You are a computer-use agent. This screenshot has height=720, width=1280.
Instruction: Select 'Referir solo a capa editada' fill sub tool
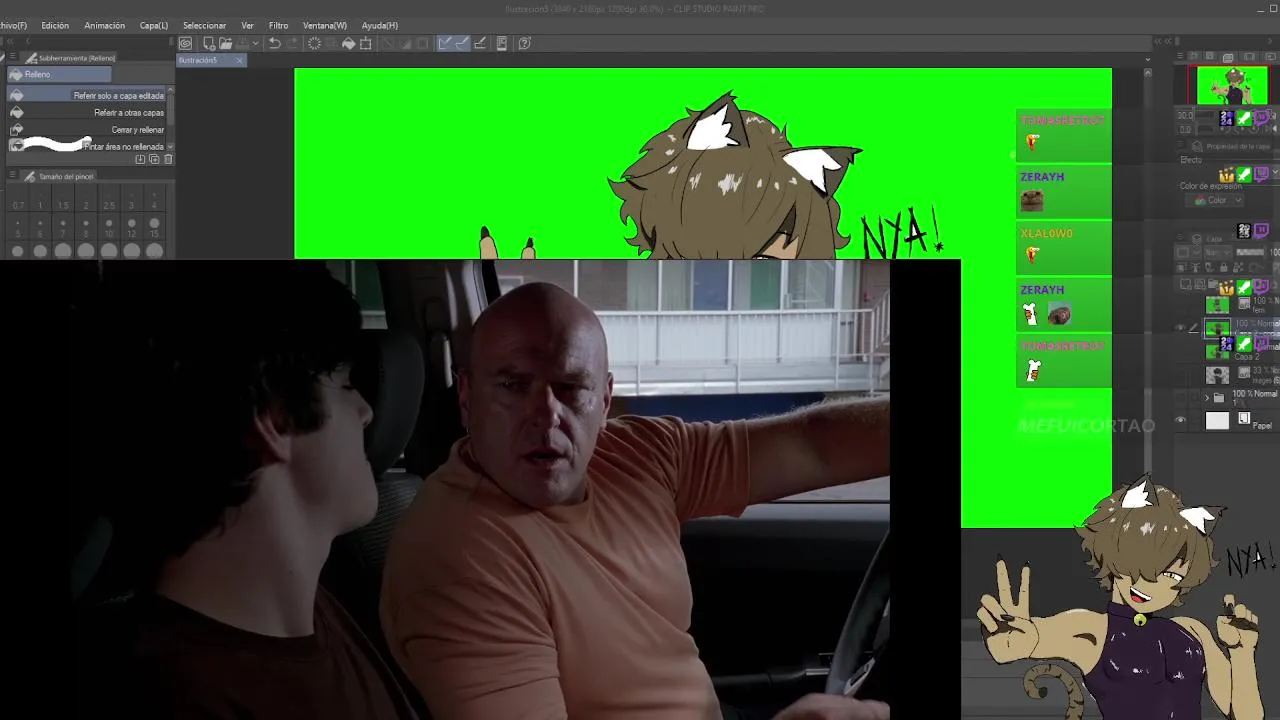(87, 95)
